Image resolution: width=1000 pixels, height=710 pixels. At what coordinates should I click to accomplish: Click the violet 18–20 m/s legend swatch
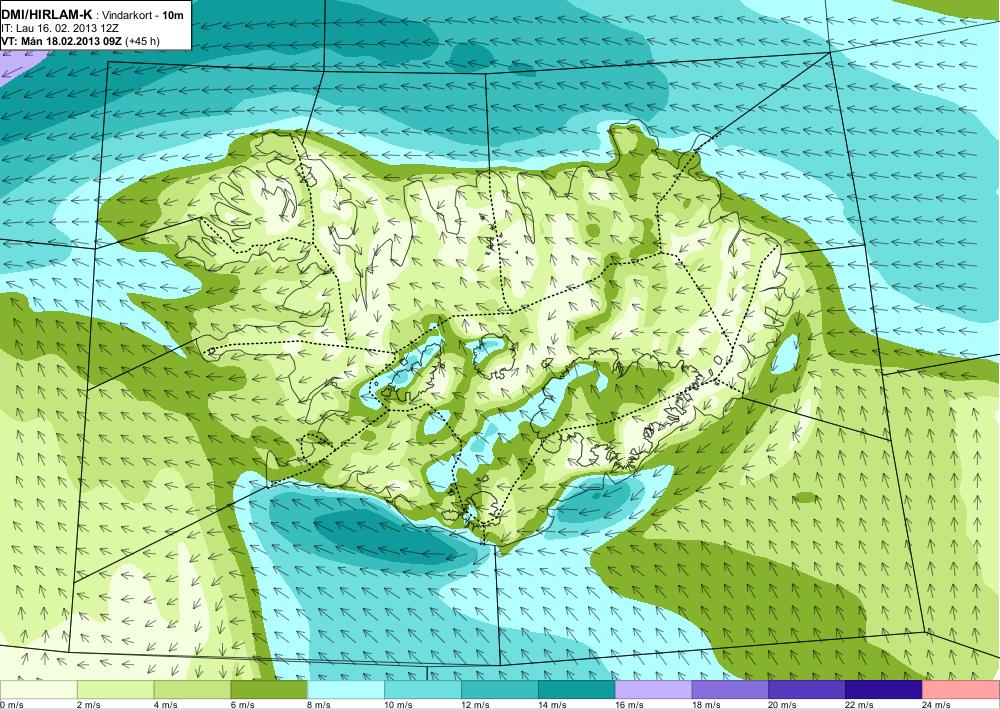[730, 690]
